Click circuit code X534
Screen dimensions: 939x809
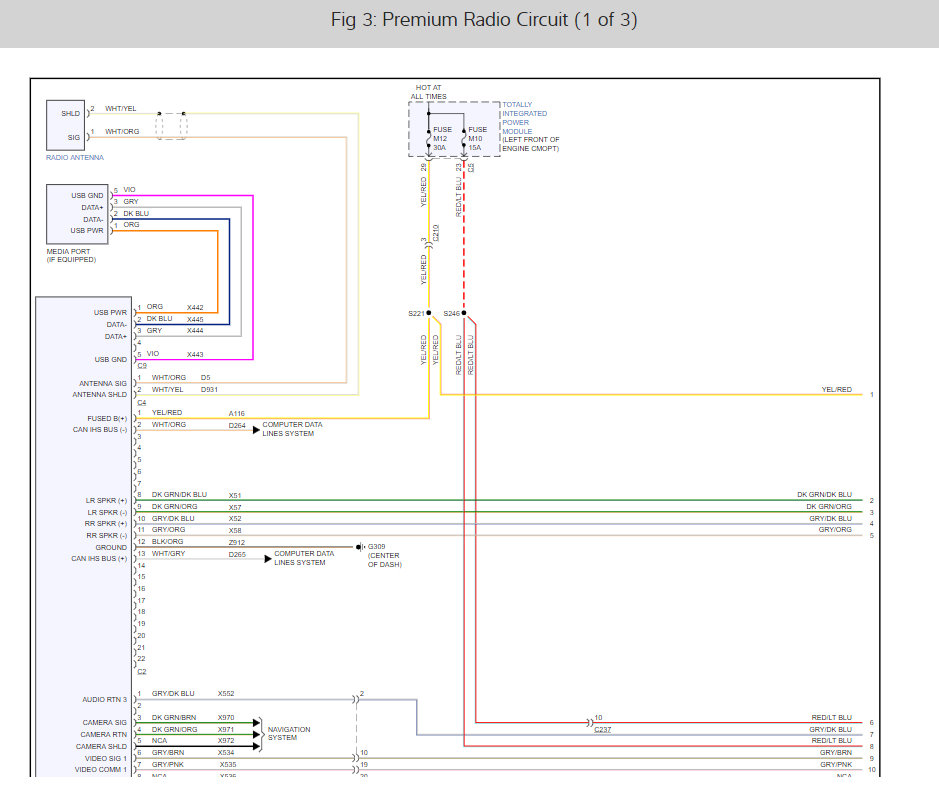tap(226, 753)
